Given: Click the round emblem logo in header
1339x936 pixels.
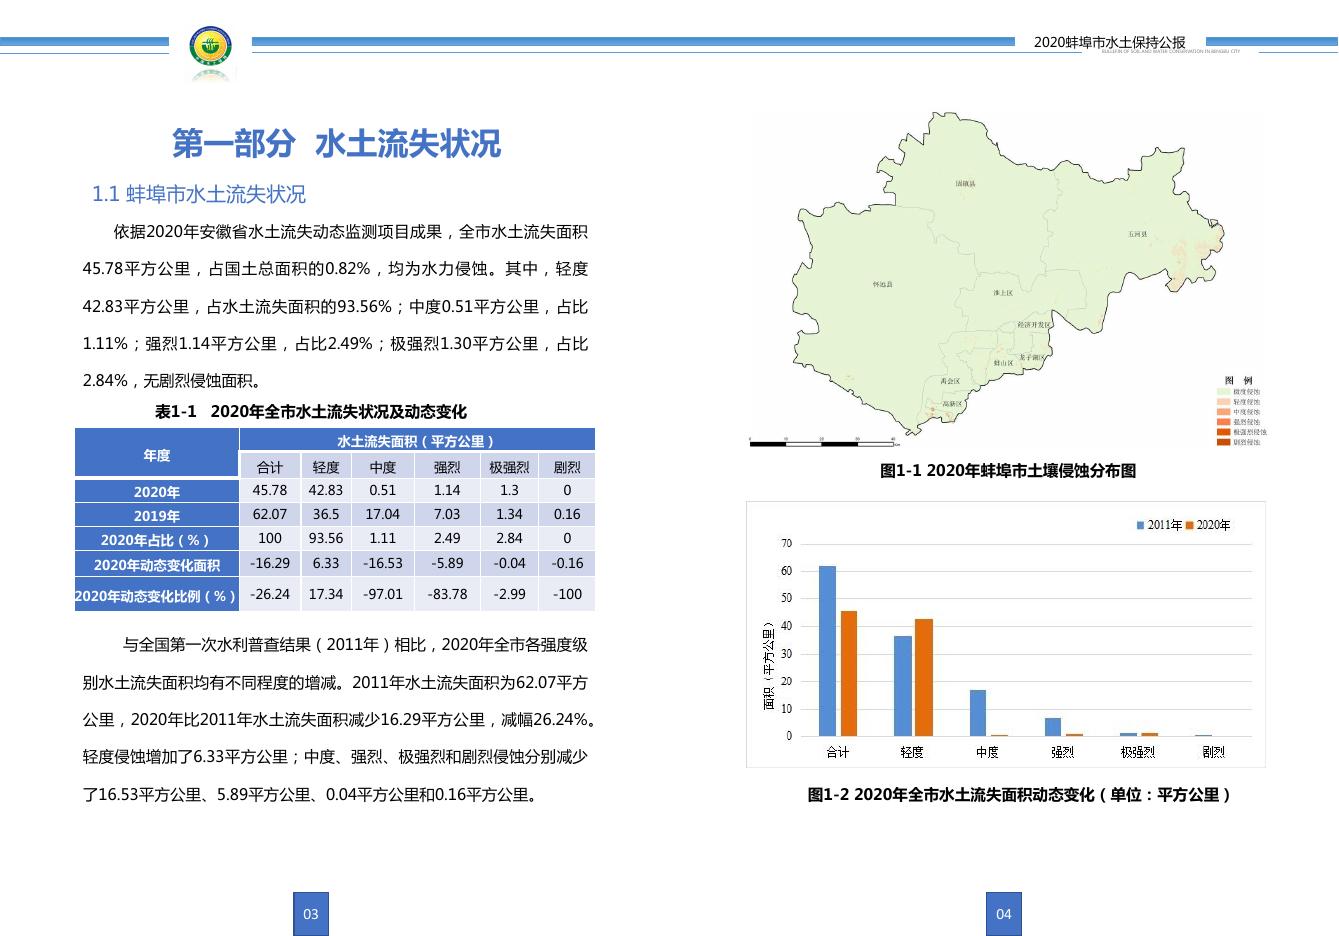Looking at the screenshot, I should pos(211,47).
